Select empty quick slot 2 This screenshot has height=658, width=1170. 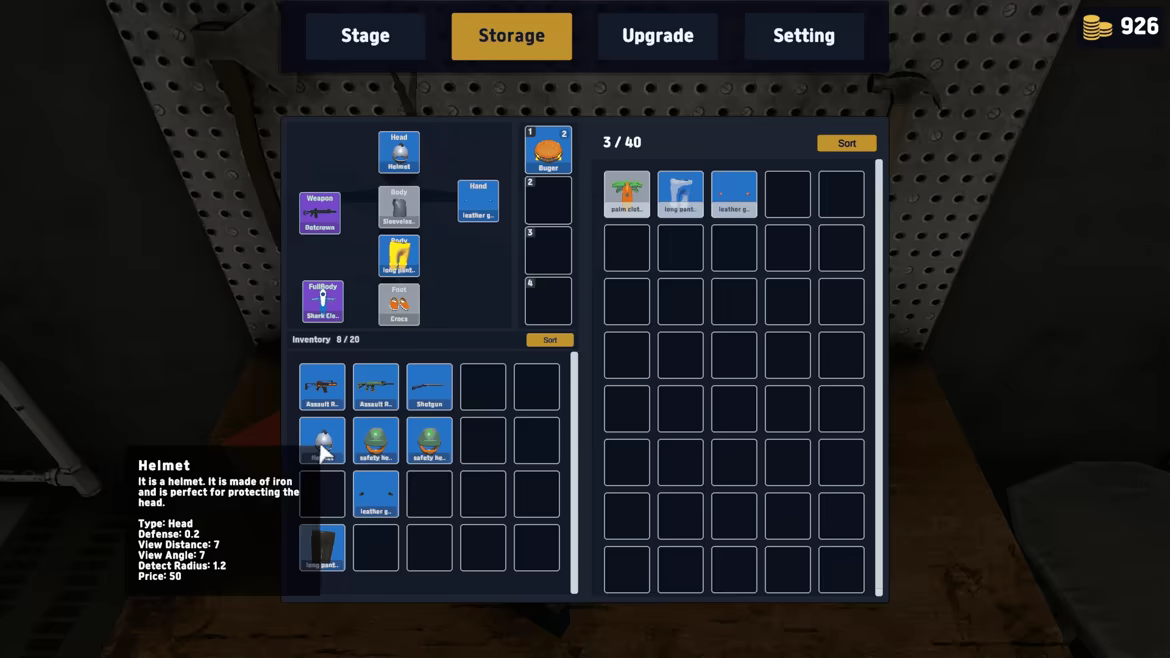pyautogui.click(x=548, y=201)
